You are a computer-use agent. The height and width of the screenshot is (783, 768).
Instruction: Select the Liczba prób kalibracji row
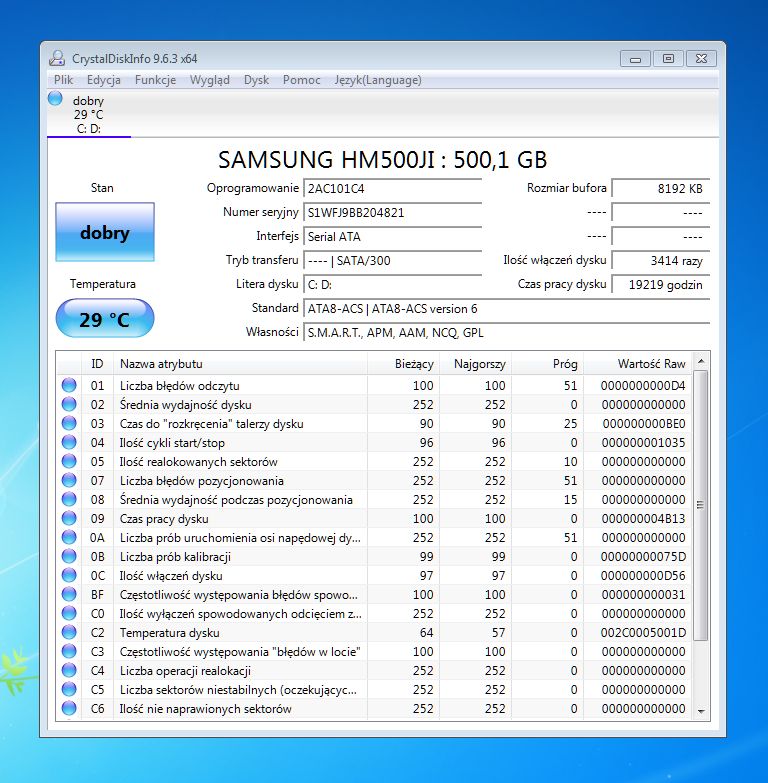coord(375,556)
